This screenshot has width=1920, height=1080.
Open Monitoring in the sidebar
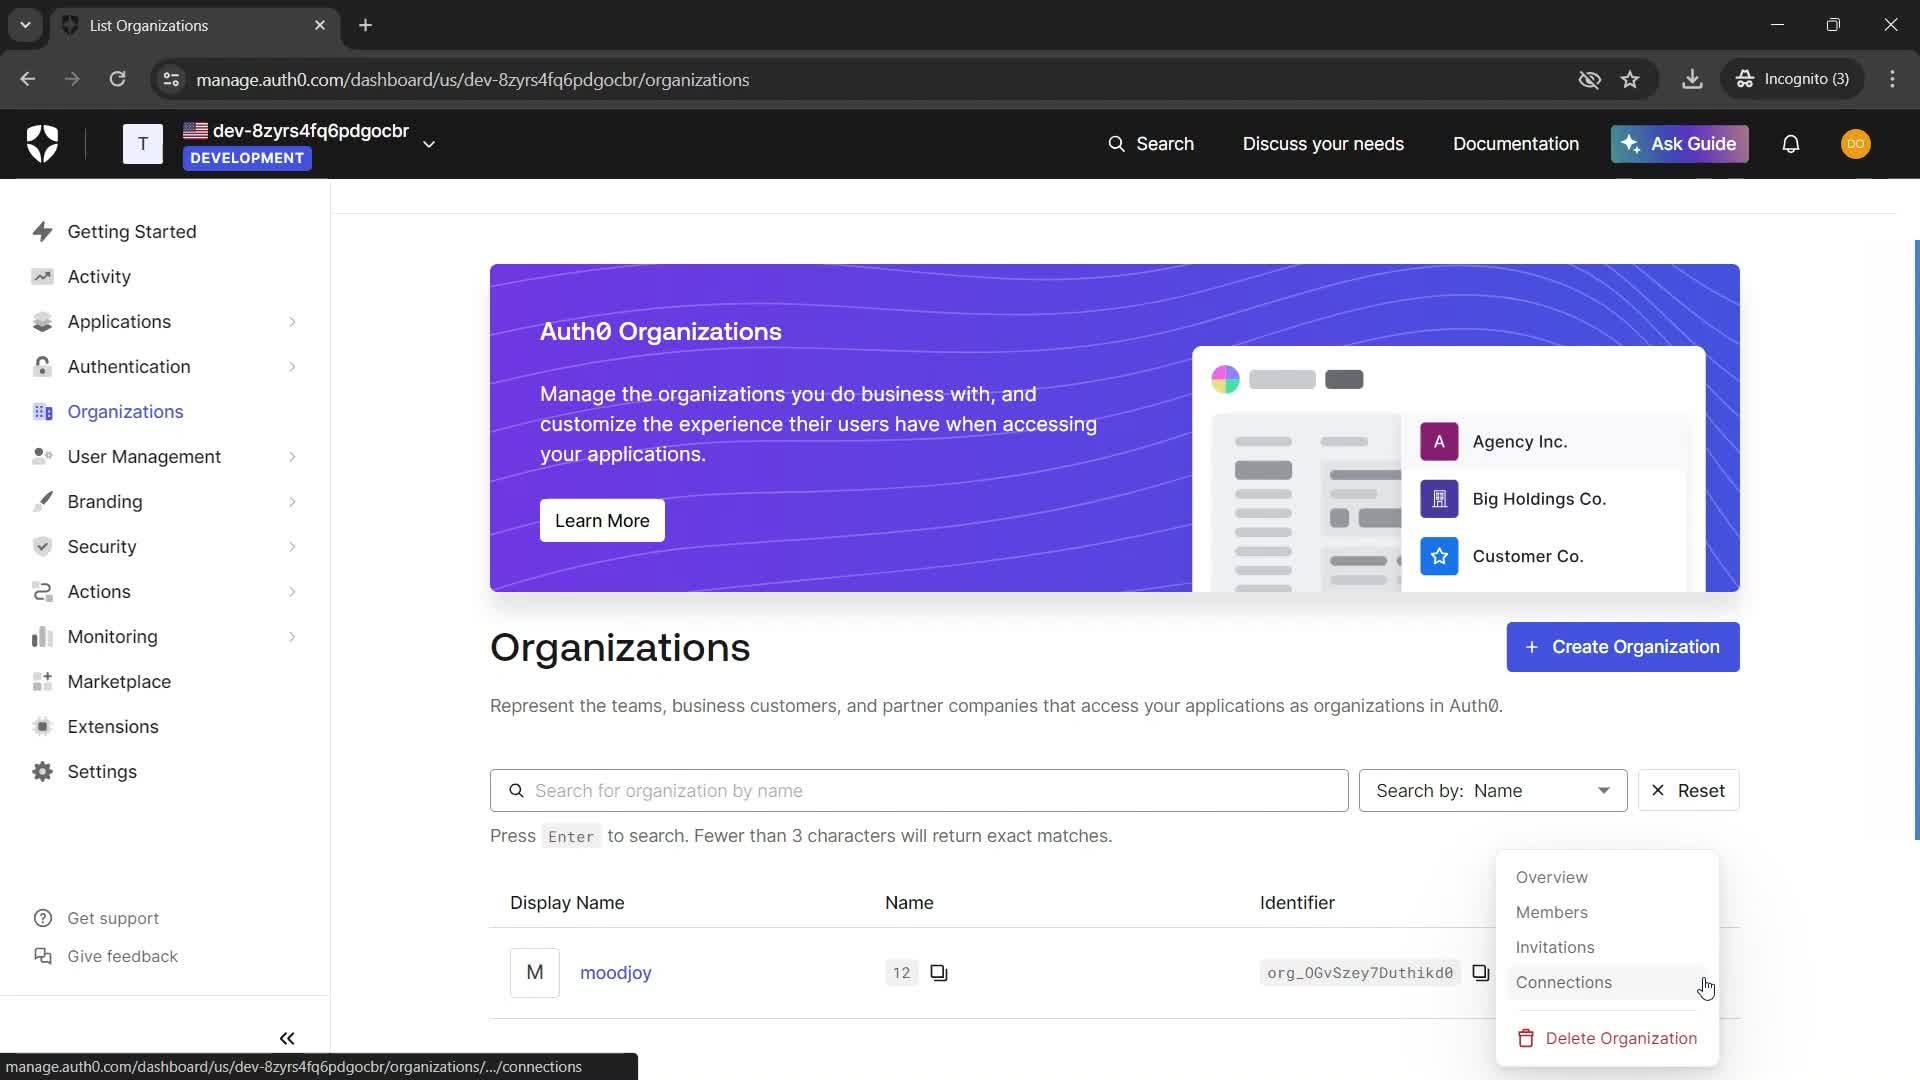pos(112,637)
